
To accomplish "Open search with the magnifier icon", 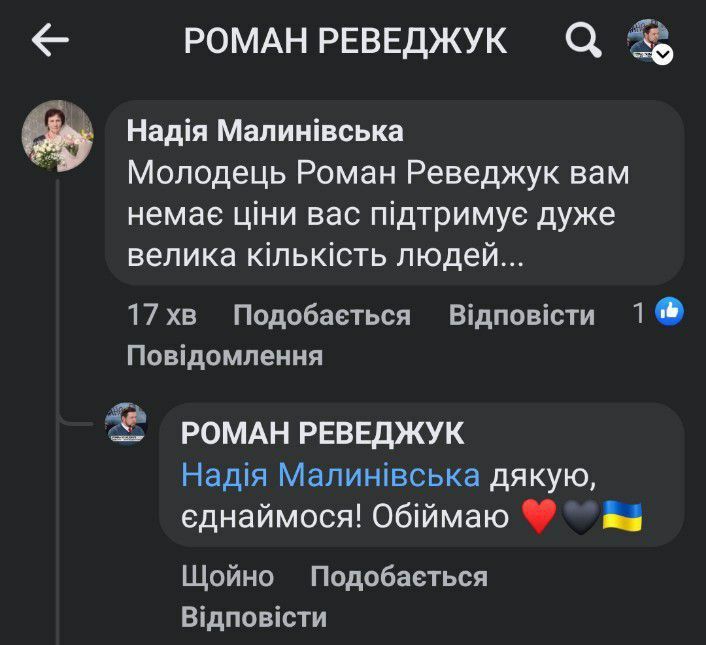I will pos(583,41).
